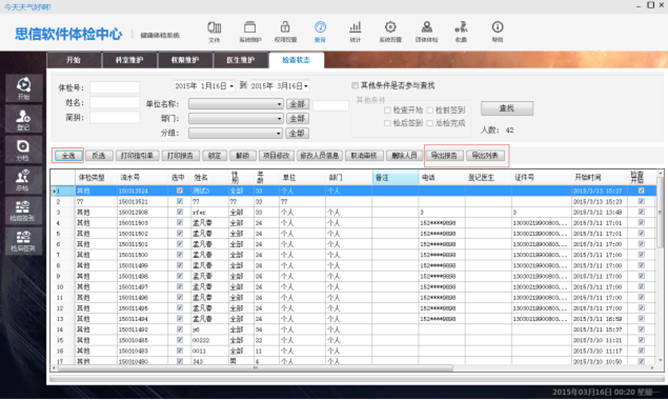668x400 pixels.
Task: Switch to the third tab, left of 医生维护
Action: (x=185, y=60)
